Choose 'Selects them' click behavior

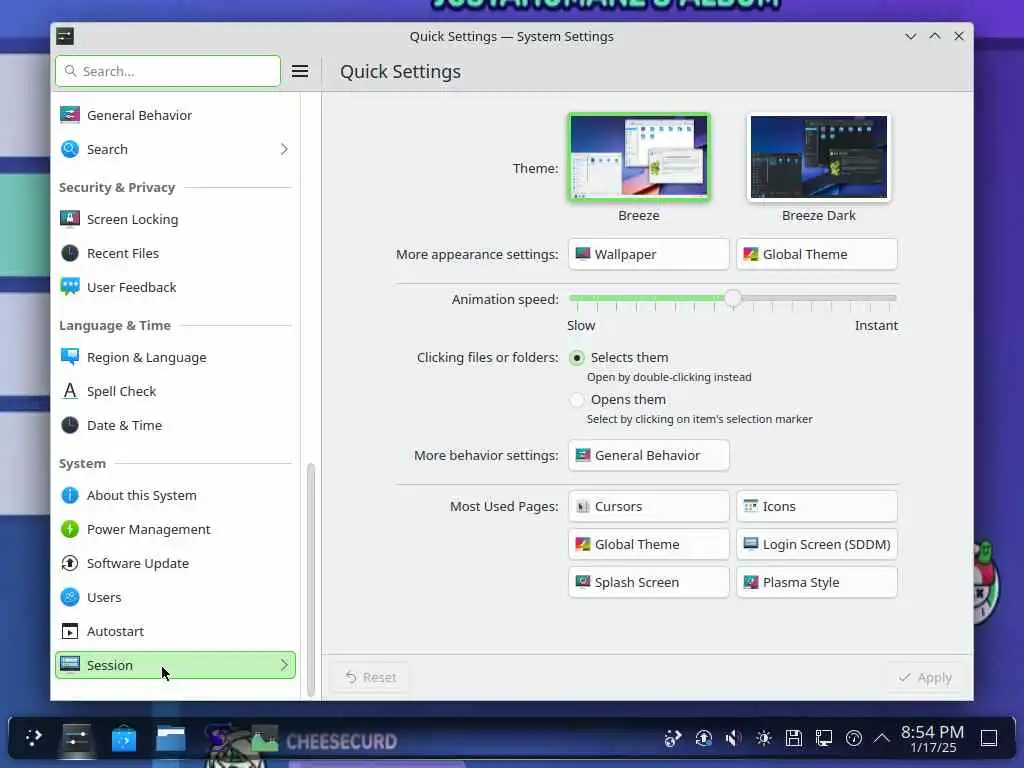click(x=577, y=357)
